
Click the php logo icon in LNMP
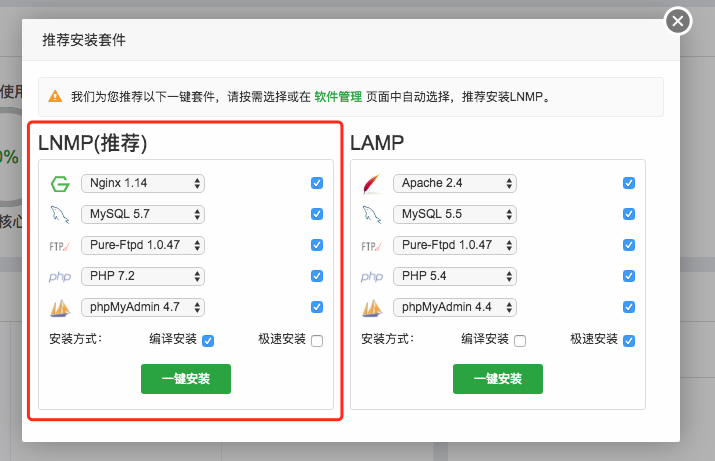click(60, 277)
